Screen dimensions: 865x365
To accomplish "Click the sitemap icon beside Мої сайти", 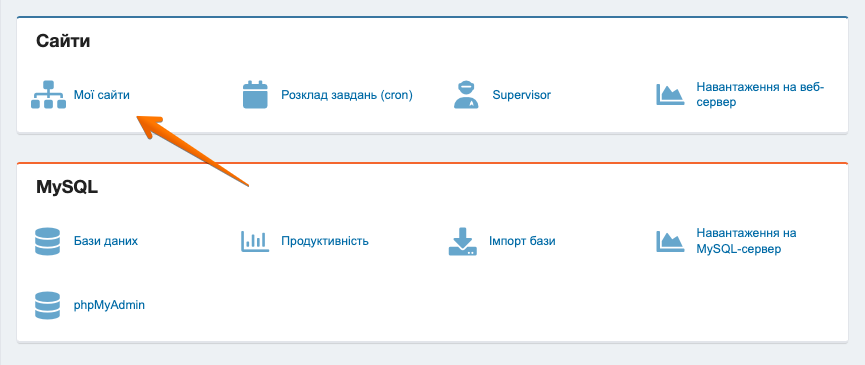I will 48,95.
